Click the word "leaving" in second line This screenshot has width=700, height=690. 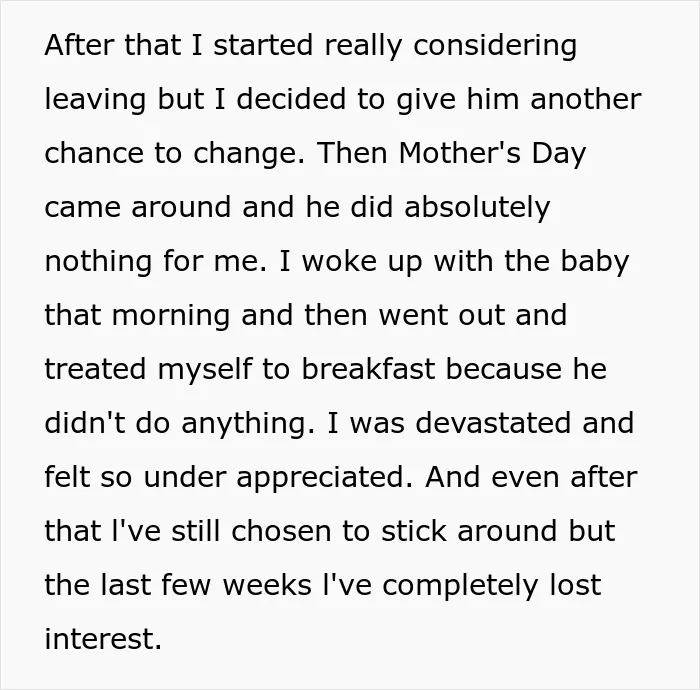click(x=96, y=100)
